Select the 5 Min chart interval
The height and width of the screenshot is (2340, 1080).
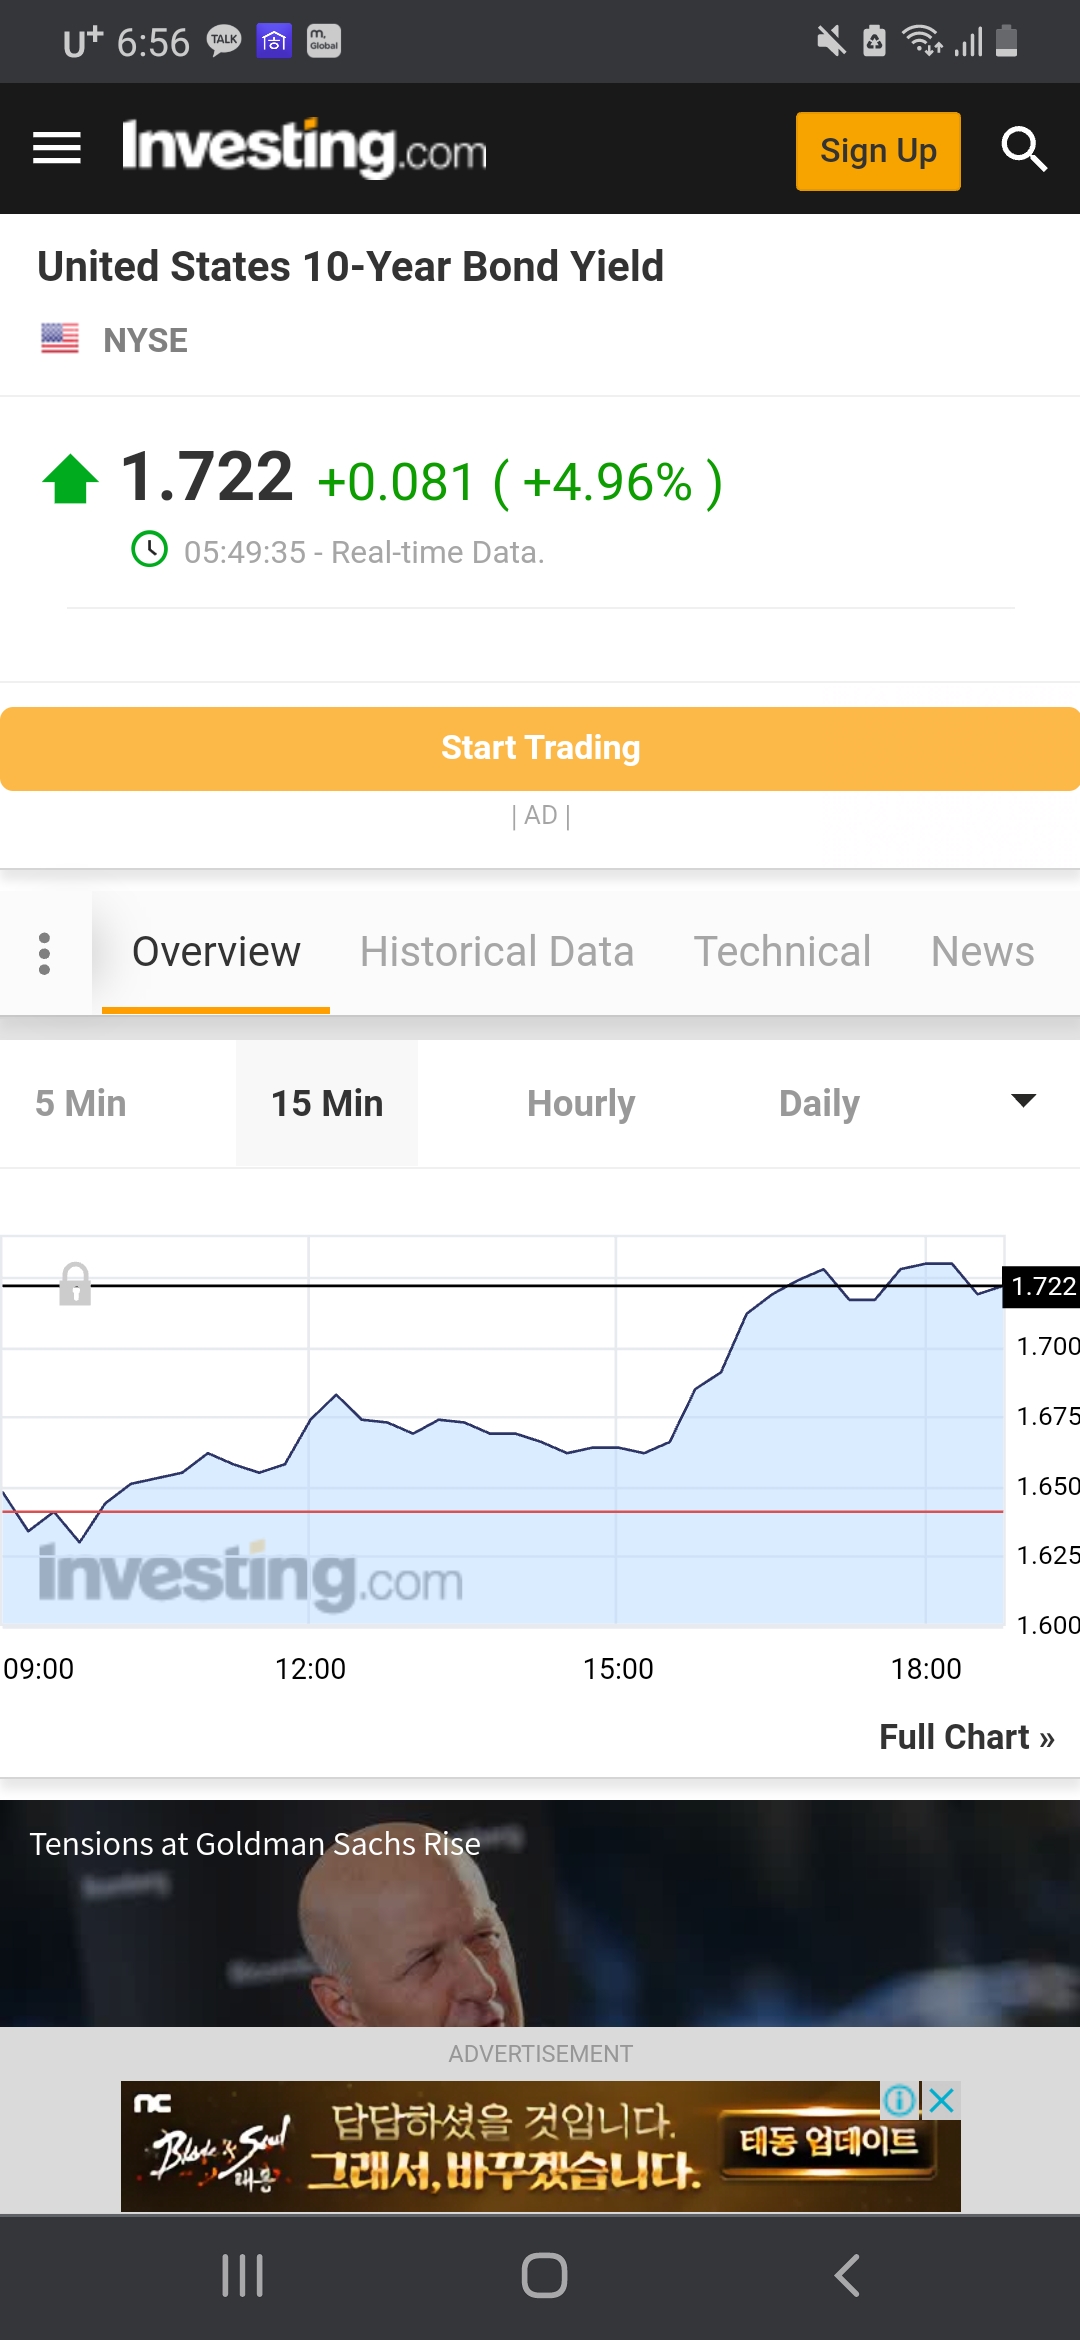(x=81, y=1103)
